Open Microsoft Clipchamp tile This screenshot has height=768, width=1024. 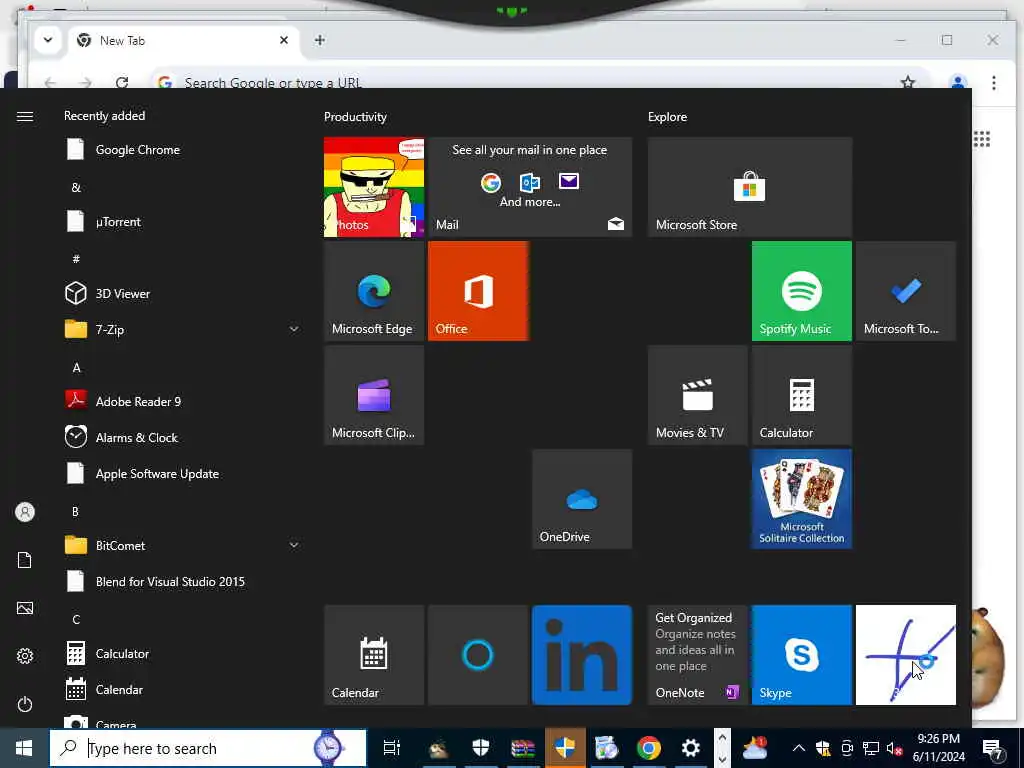click(374, 395)
